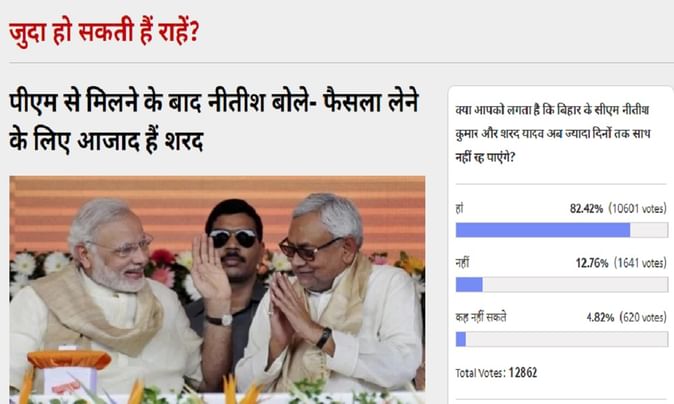Click the '4.82%' percentage figure
674x404 pixels.
(x=600, y=318)
